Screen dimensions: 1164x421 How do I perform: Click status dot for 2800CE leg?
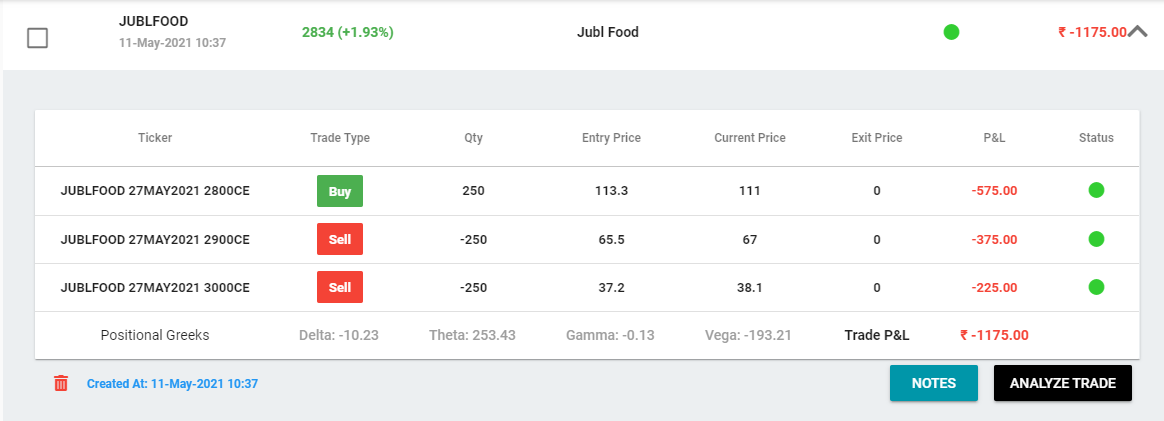pos(1096,190)
